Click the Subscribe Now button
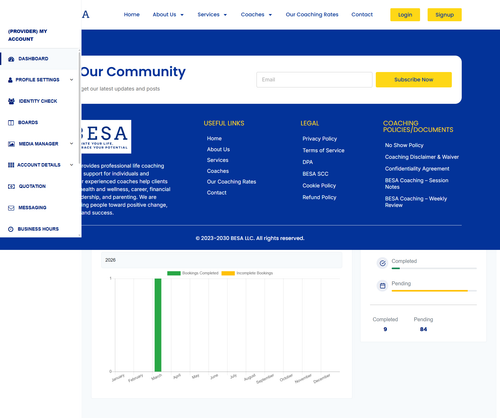Viewport: 500px width, 418px height. (x=414, y=80)
